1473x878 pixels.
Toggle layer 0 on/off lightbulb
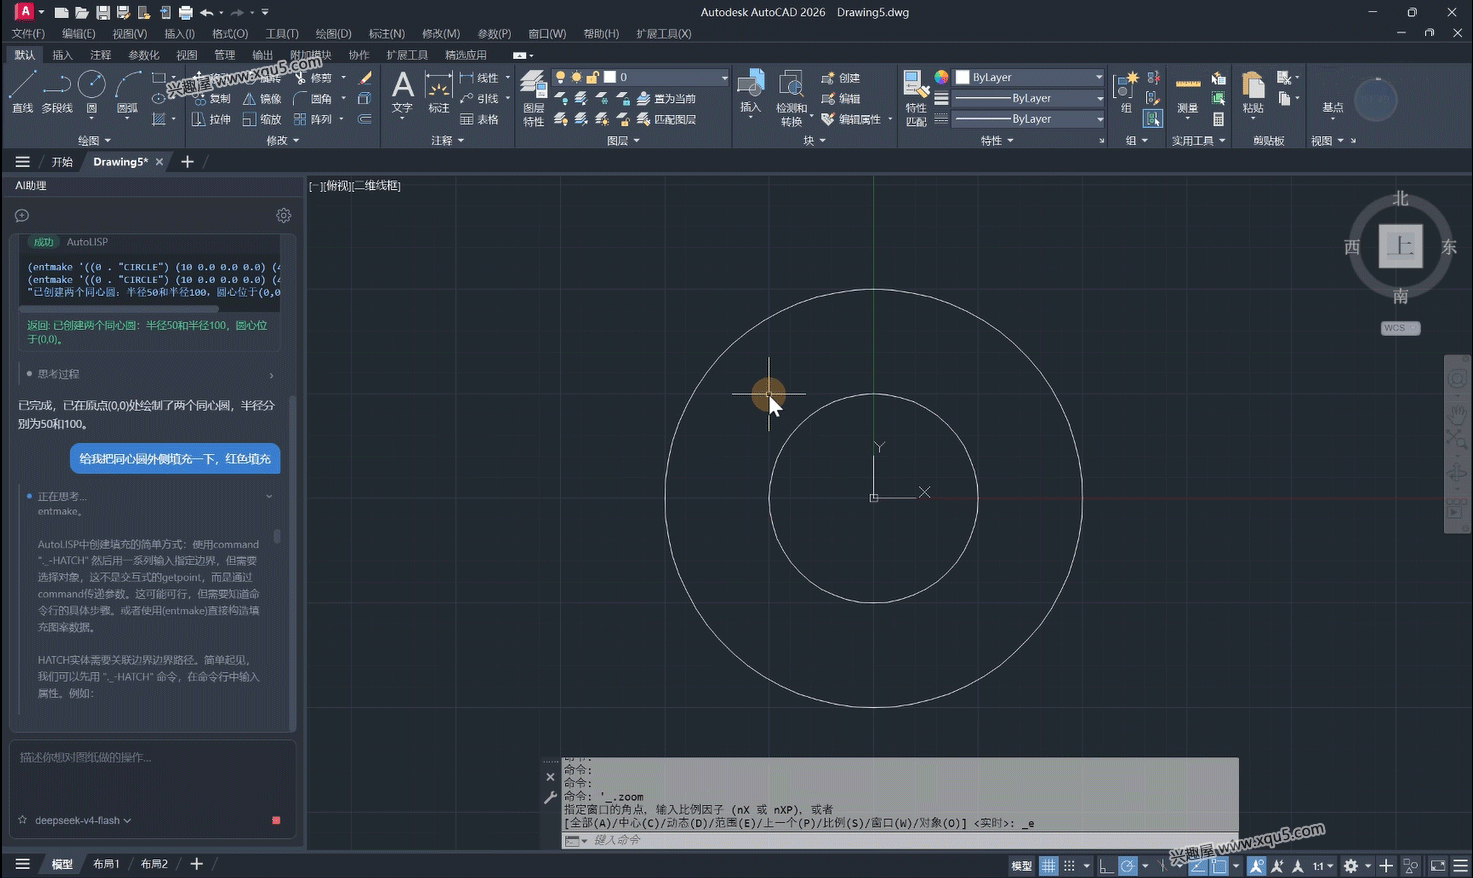560,77
